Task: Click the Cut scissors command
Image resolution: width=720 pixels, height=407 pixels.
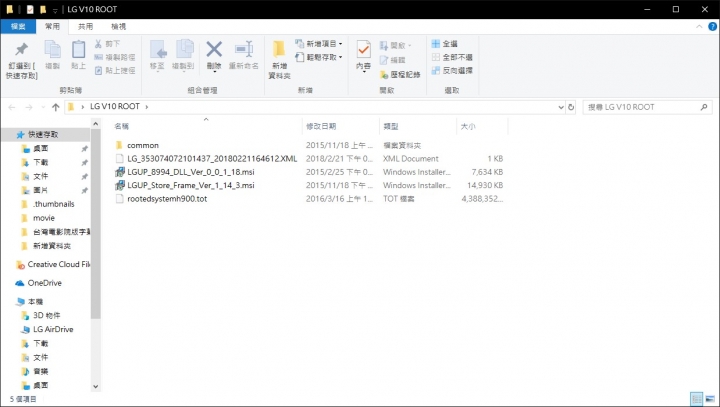Action: [107, 44]
